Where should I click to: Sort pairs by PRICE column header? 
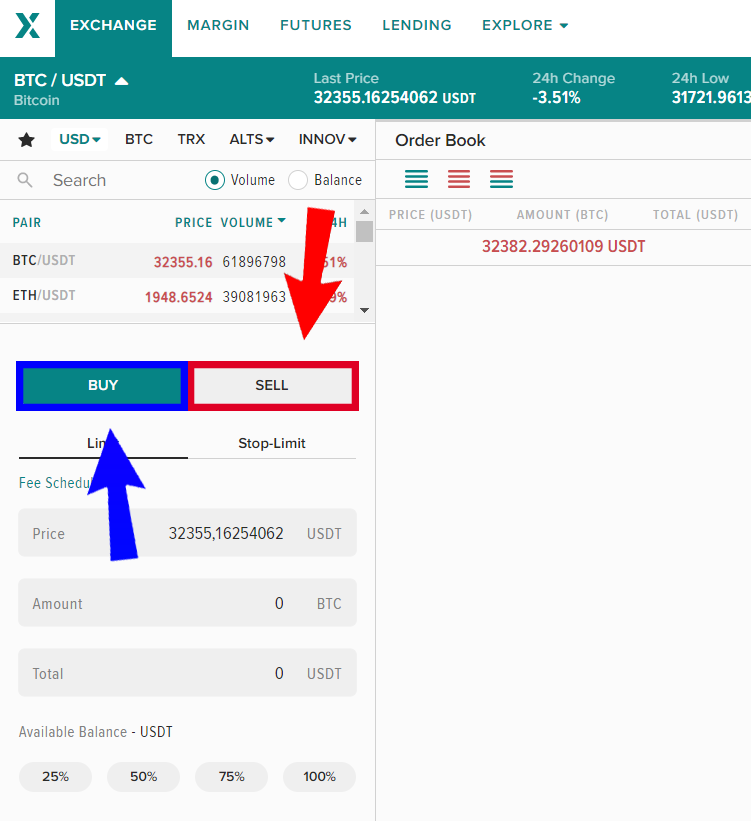click(193, 223)
